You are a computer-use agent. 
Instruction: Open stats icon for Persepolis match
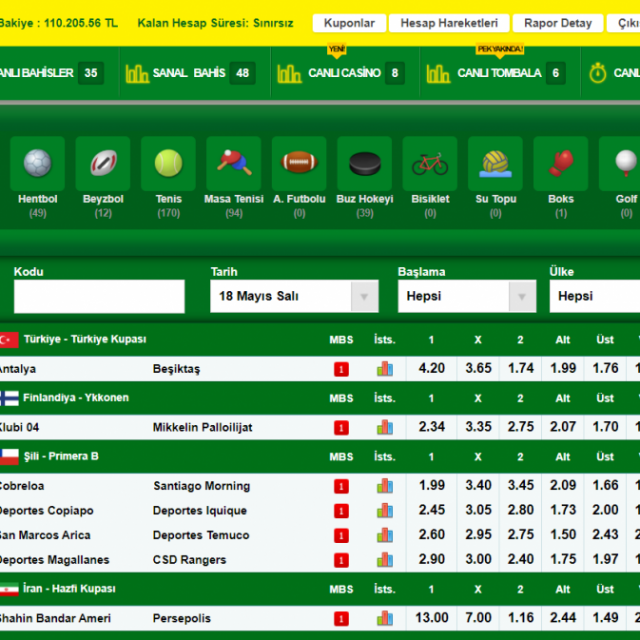384,618
